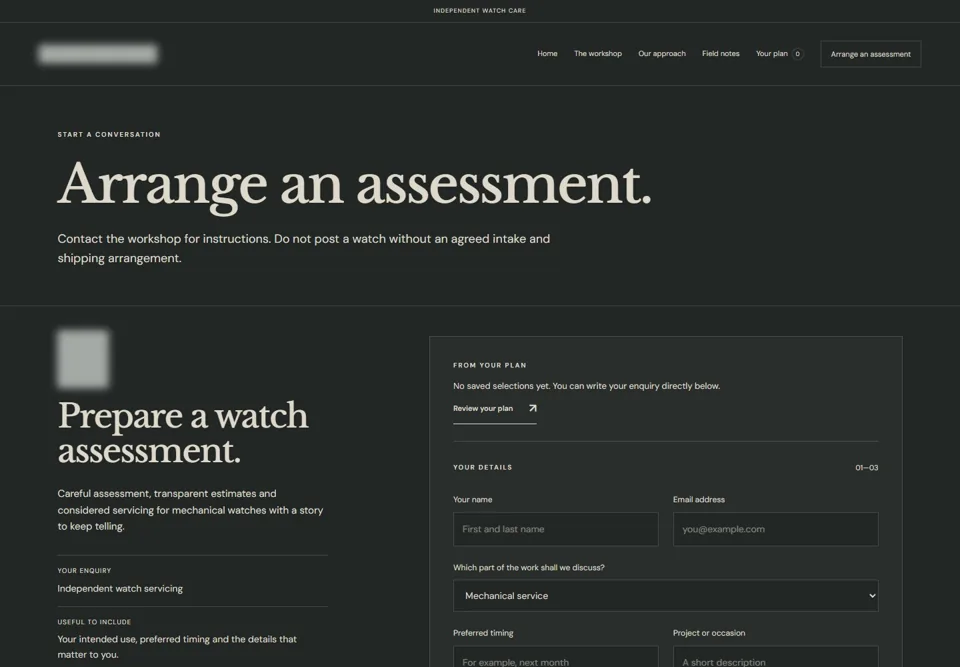The image size is (960, 667).
Task: Click the Arrange an assessment header button
Action: (x=871, y=54)
